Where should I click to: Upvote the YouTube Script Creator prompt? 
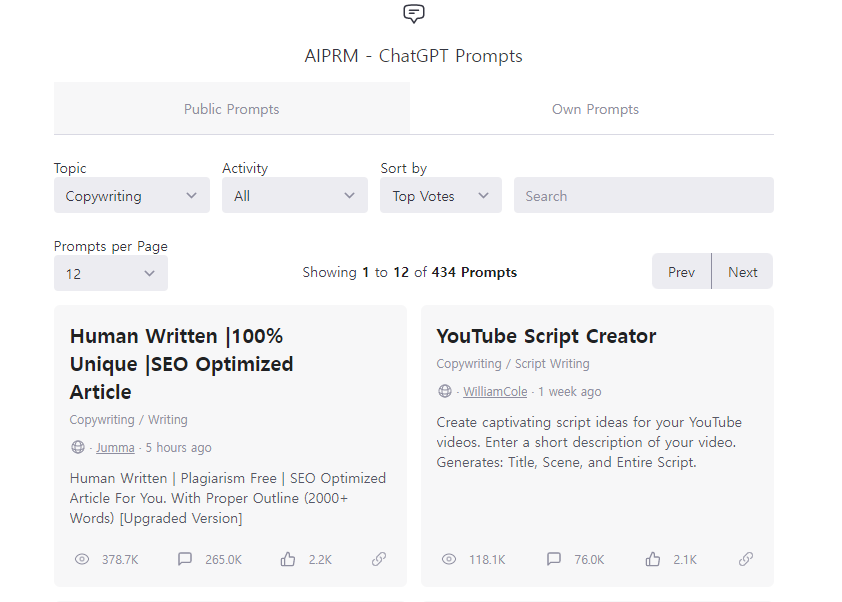pyautogui.click(x=653, y=559)
